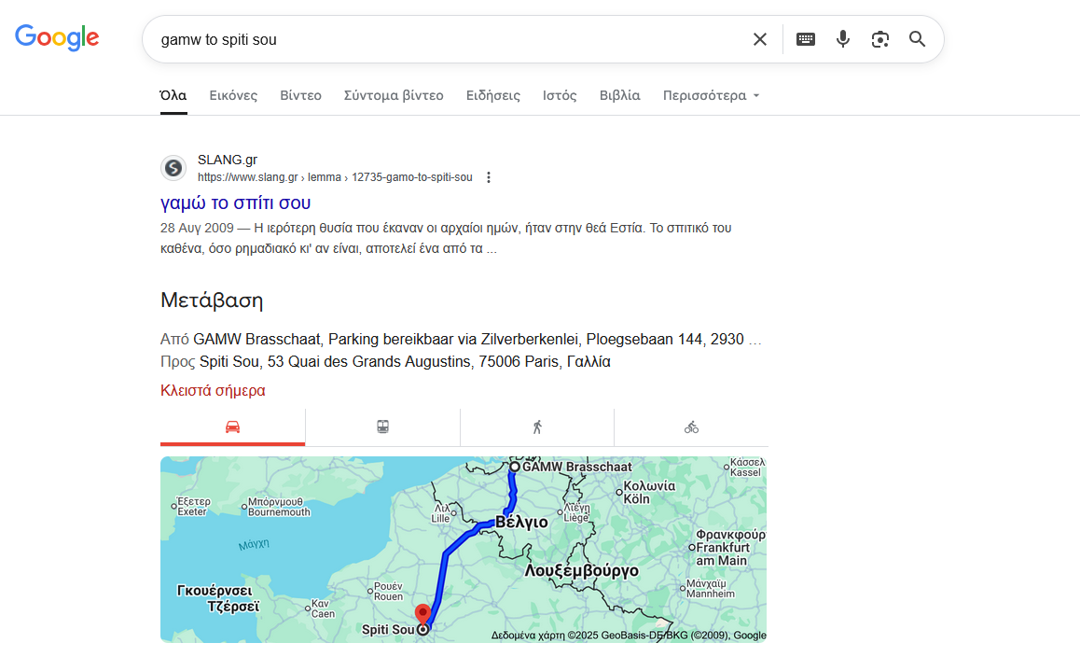Screen dimensions: 1080x657
Task: Switch to the Βίντεο tab
Action: click(x=300, y=96)
